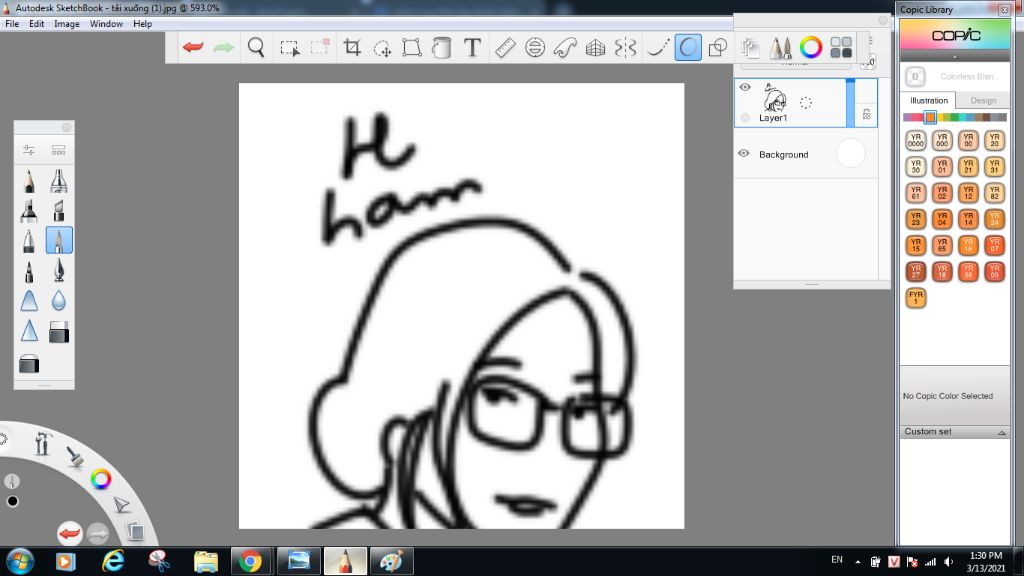
Task: Pick Copic color YR 27
Action: (916, 271)
